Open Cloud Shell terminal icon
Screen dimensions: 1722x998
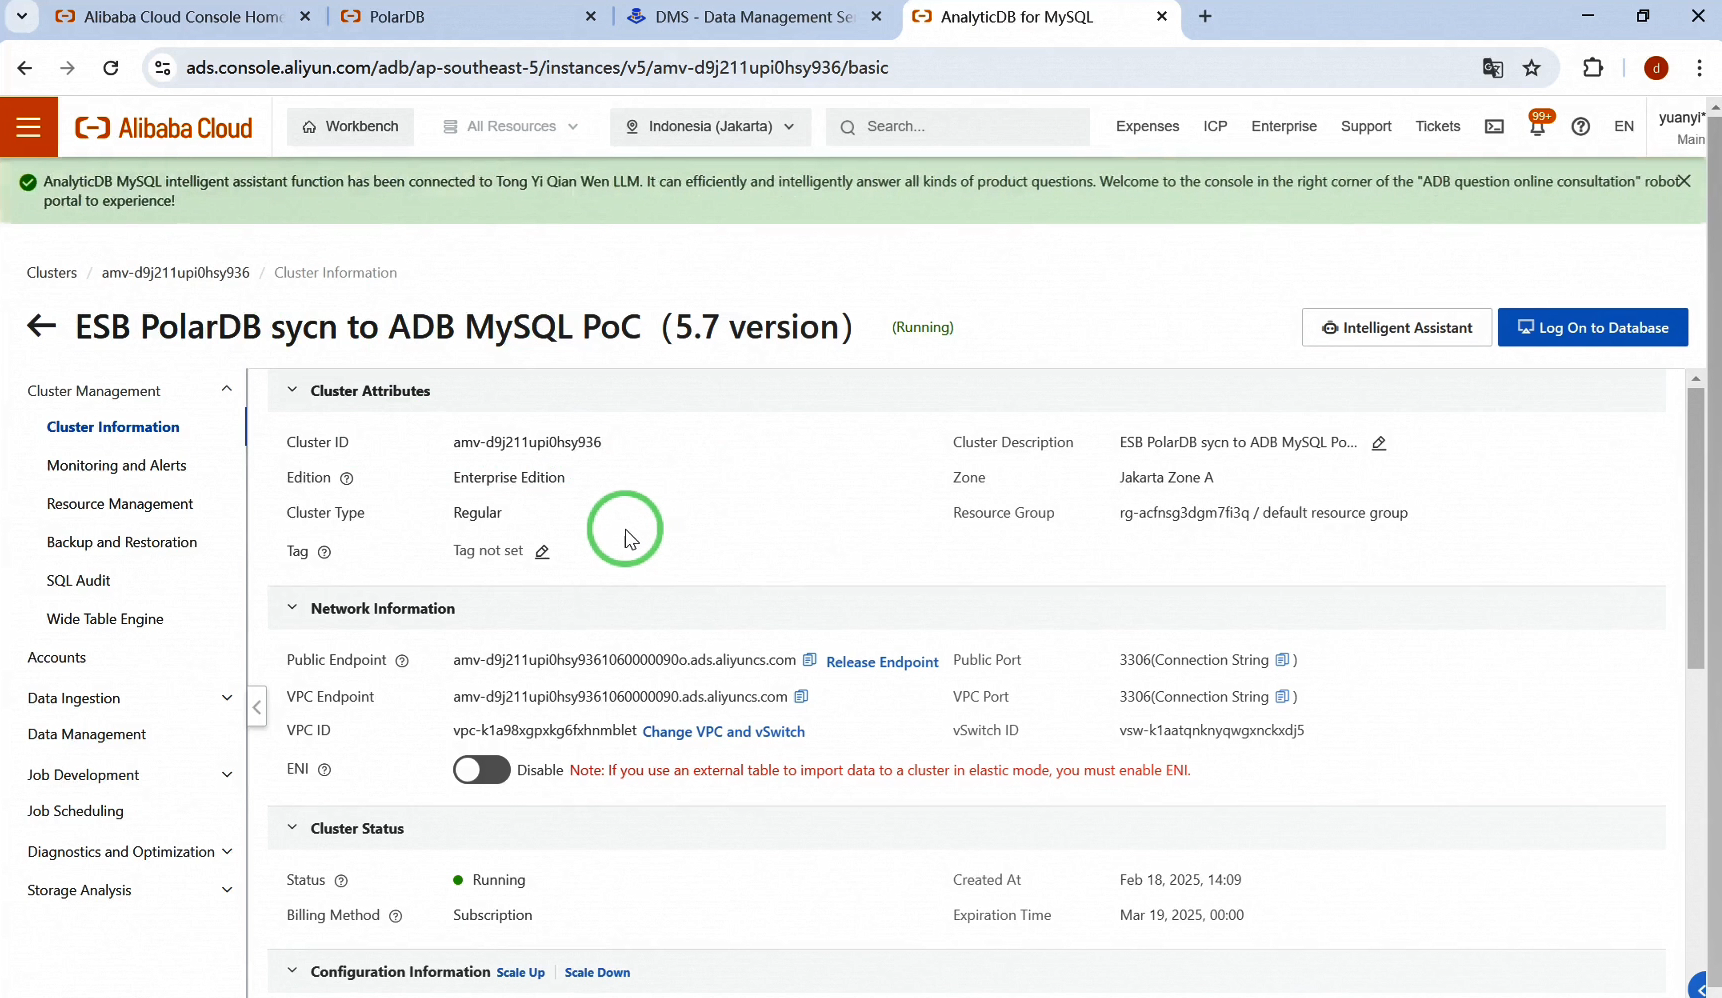click(1494, 126)
